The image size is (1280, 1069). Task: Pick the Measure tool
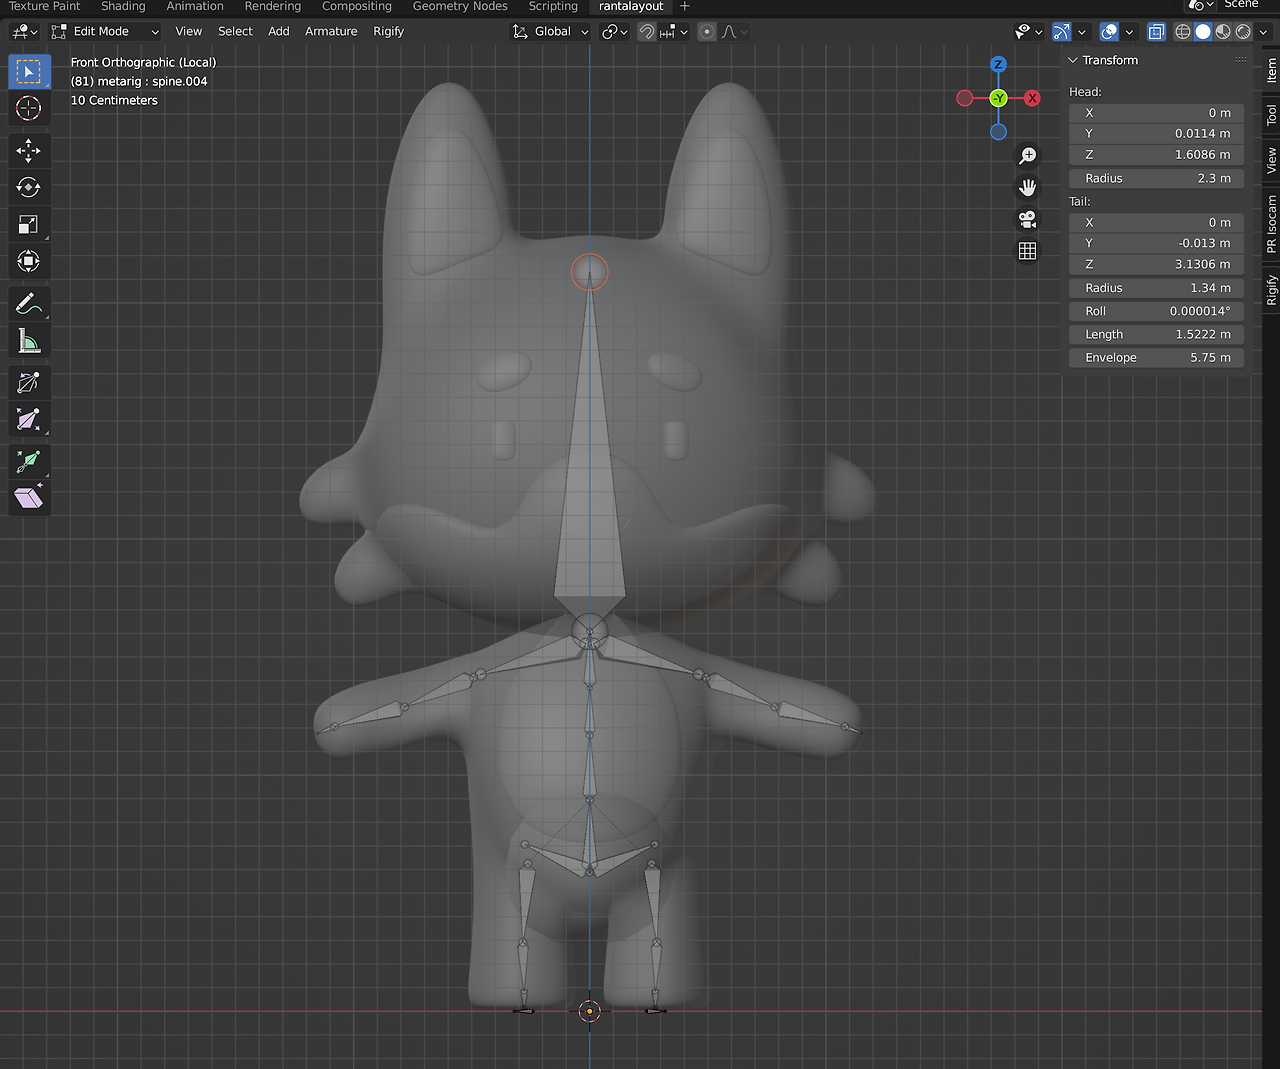click(28, 342)
